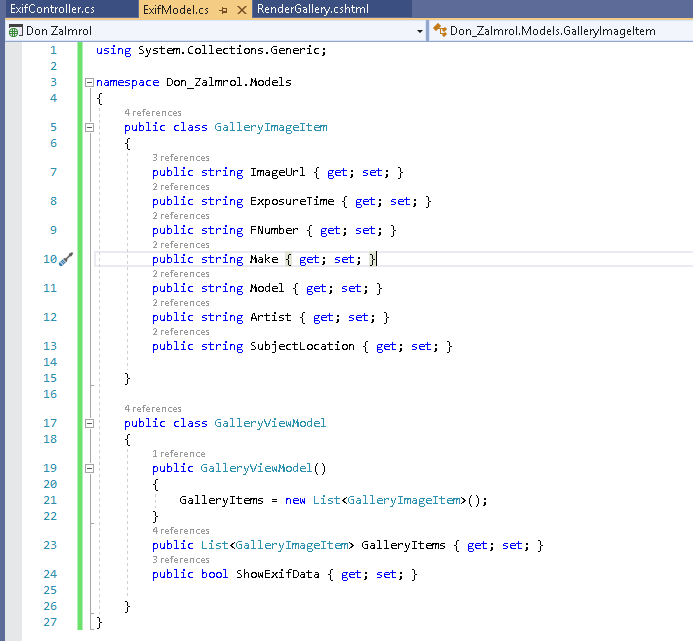Click the project icon beside Don Zalmrol

point(15,31)
